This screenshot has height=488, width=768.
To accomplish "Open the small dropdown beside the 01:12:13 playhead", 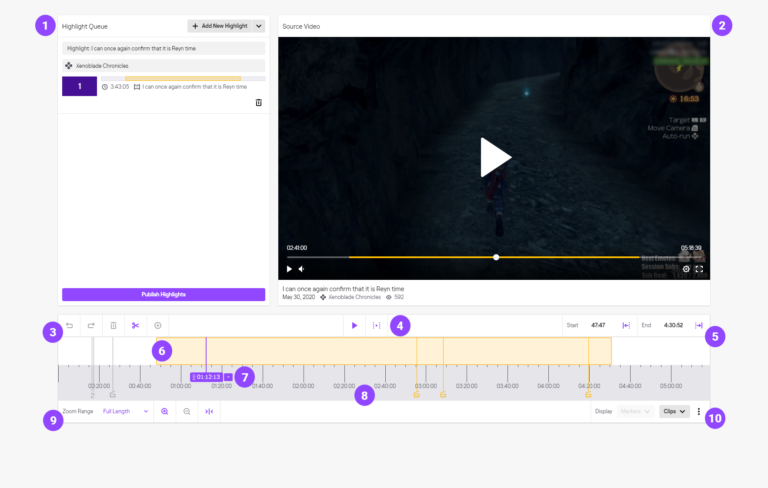I will pyautogui.click(x=228, y=377).
